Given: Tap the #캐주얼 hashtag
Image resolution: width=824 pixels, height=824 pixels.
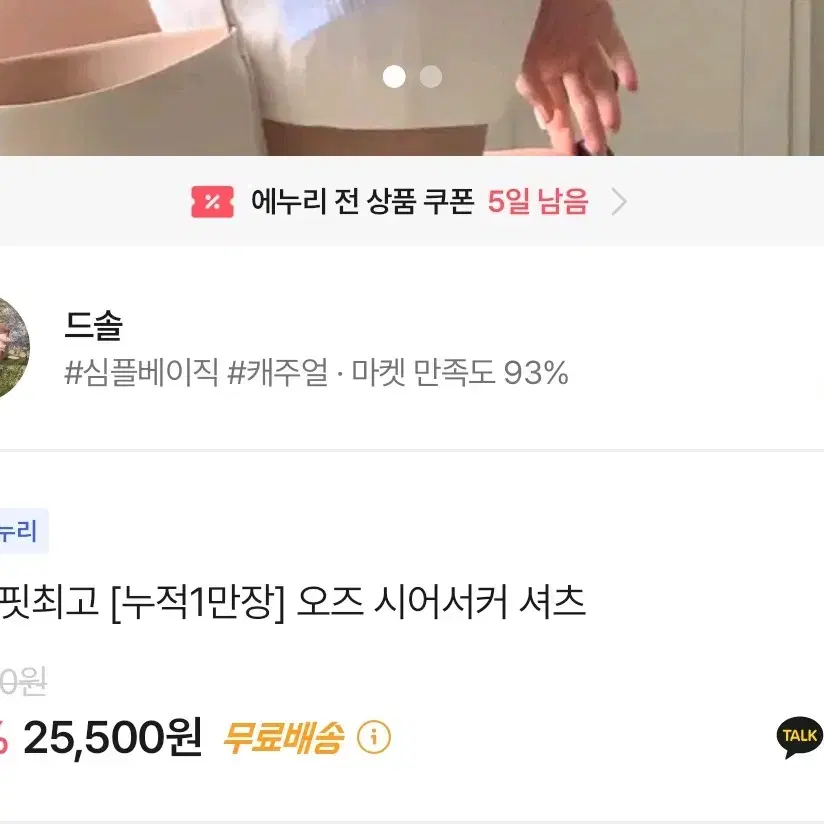Looking at the screenshot, I should 277,373.
